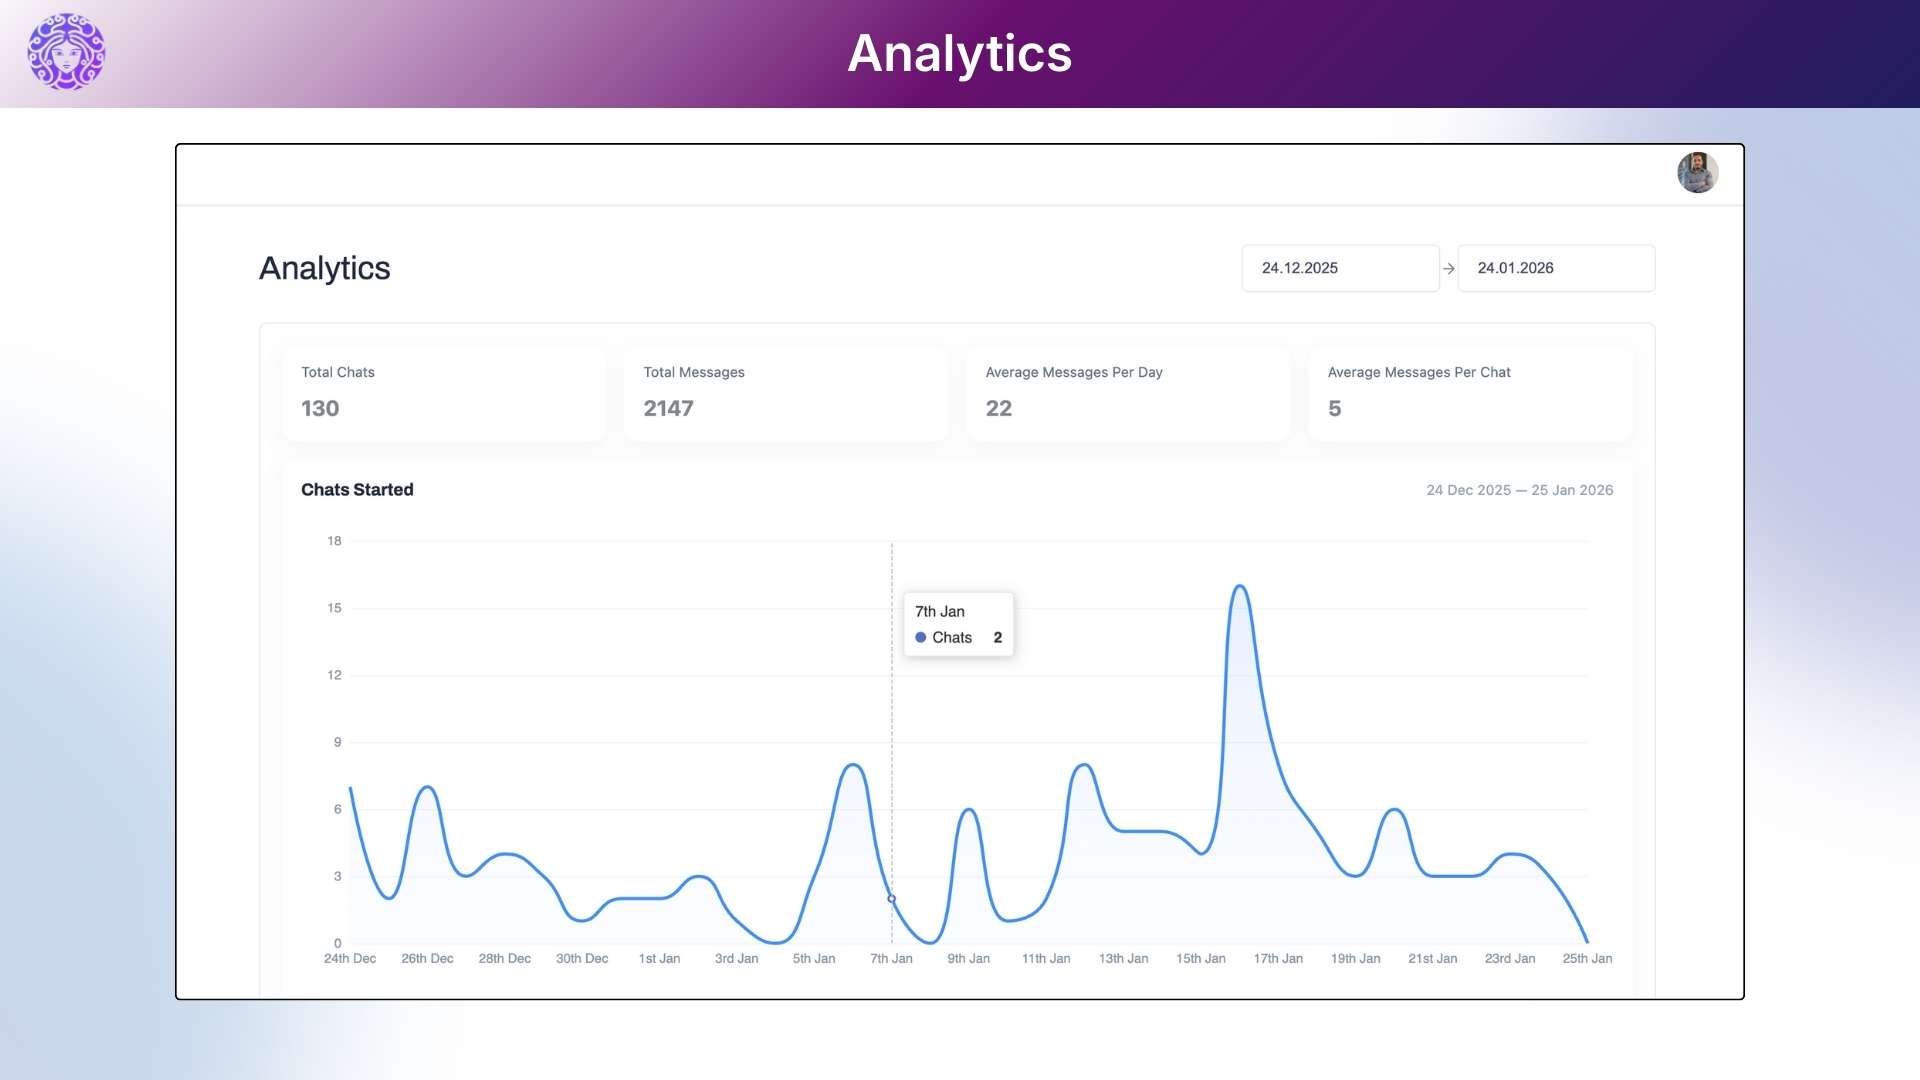Click the purple Medusa logo icon
The width and height of the screenshot is (1920, 1080).
(x=66, y=52)
